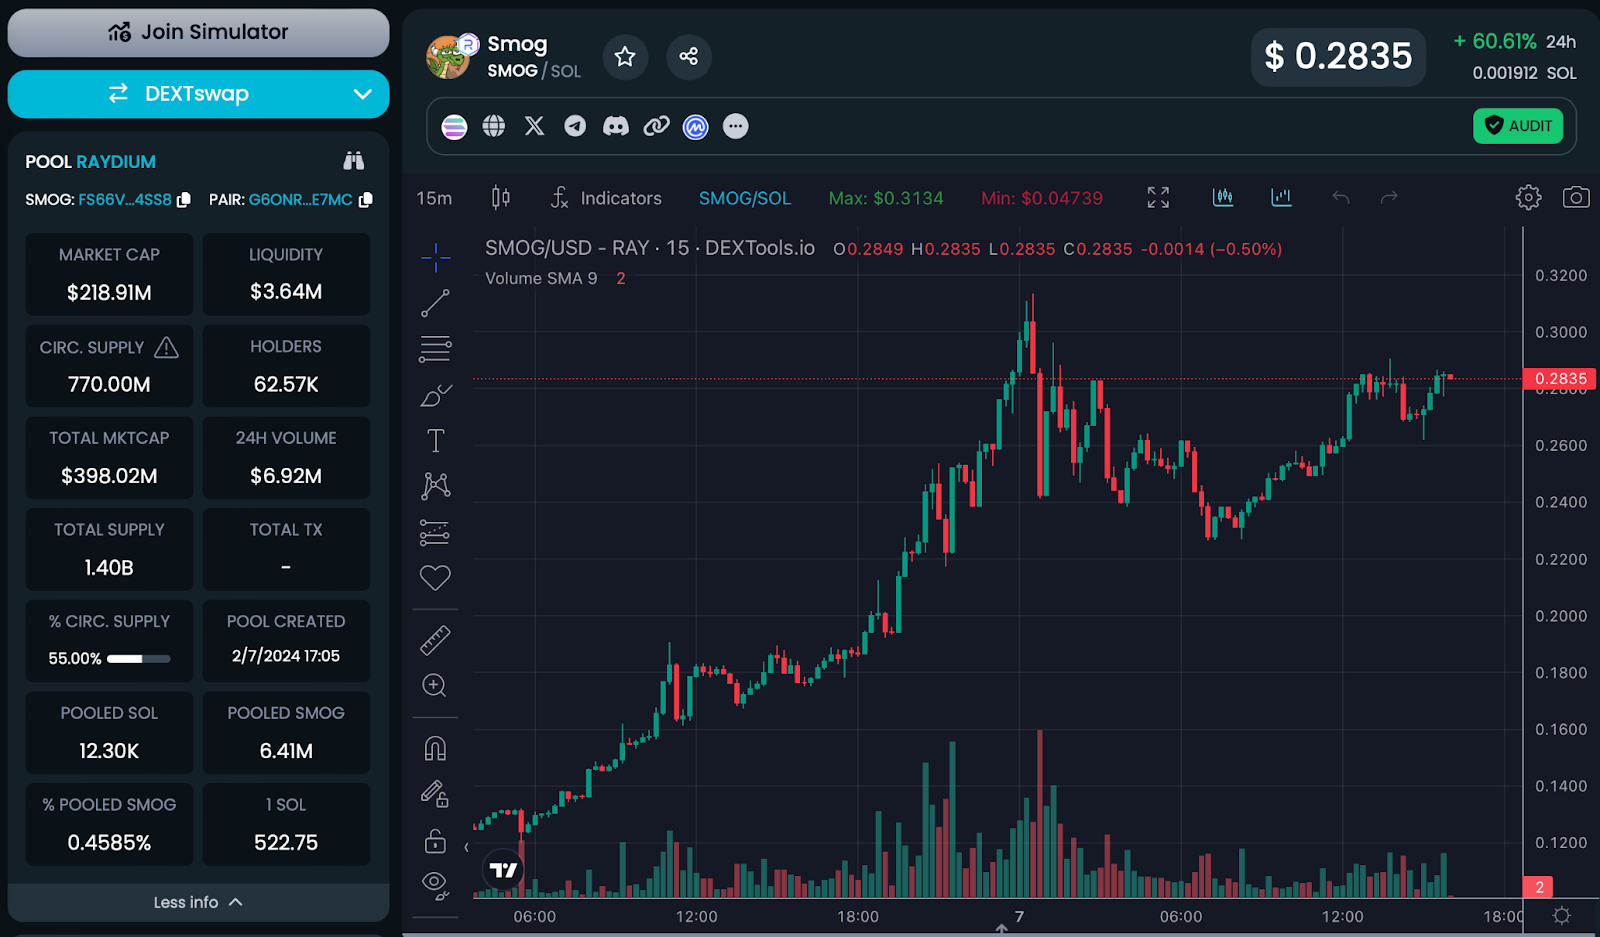Open chart settings gear
The width and height of the screenshot is (1600, 937).
tap(1528, 198)
